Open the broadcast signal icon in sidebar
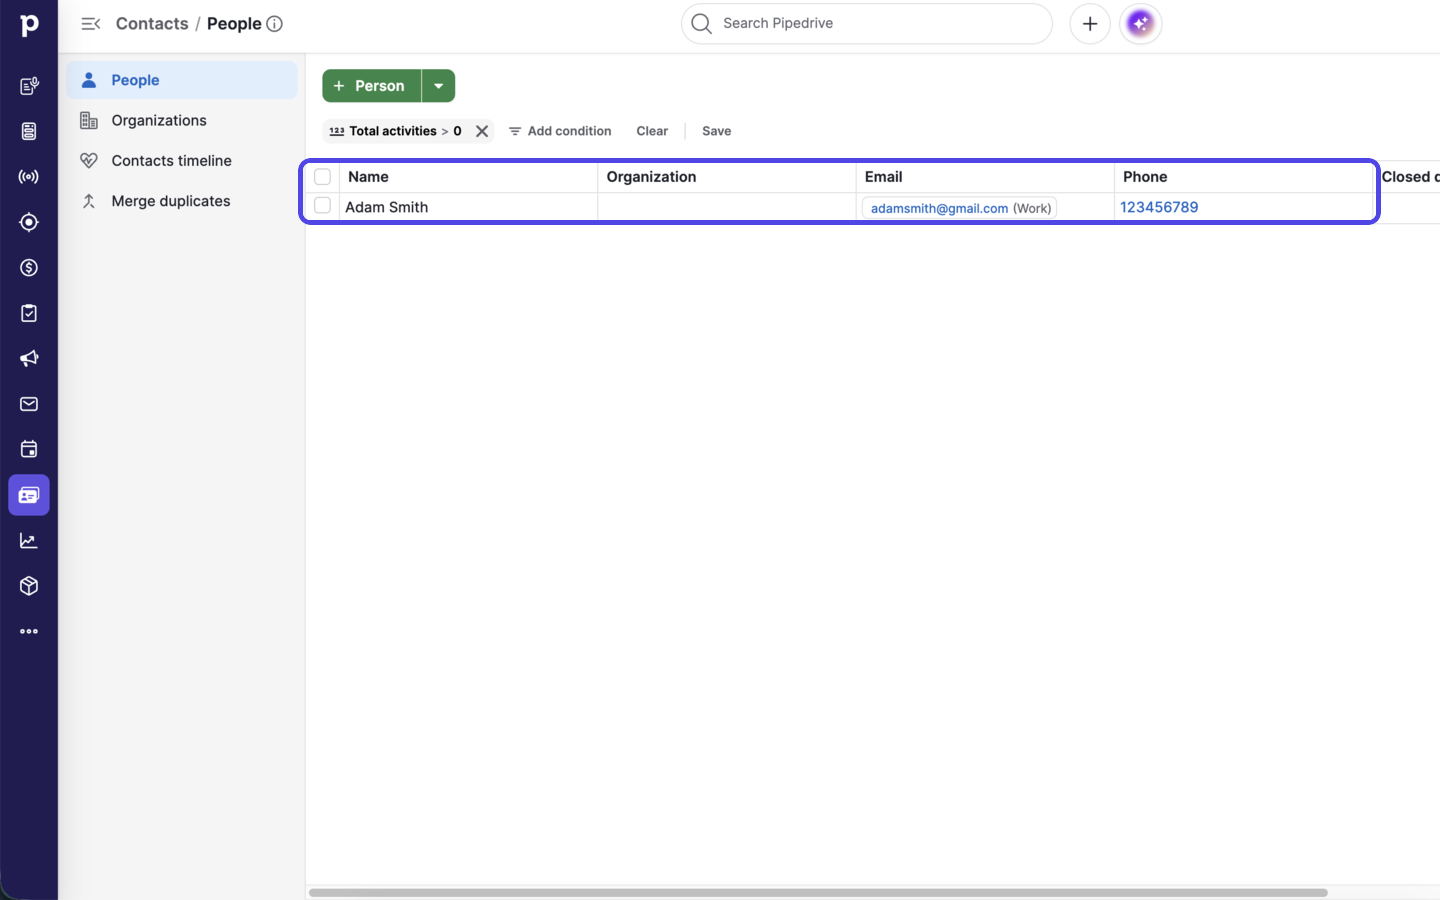Screen dimensions: 1440x900 click(29, 177)
